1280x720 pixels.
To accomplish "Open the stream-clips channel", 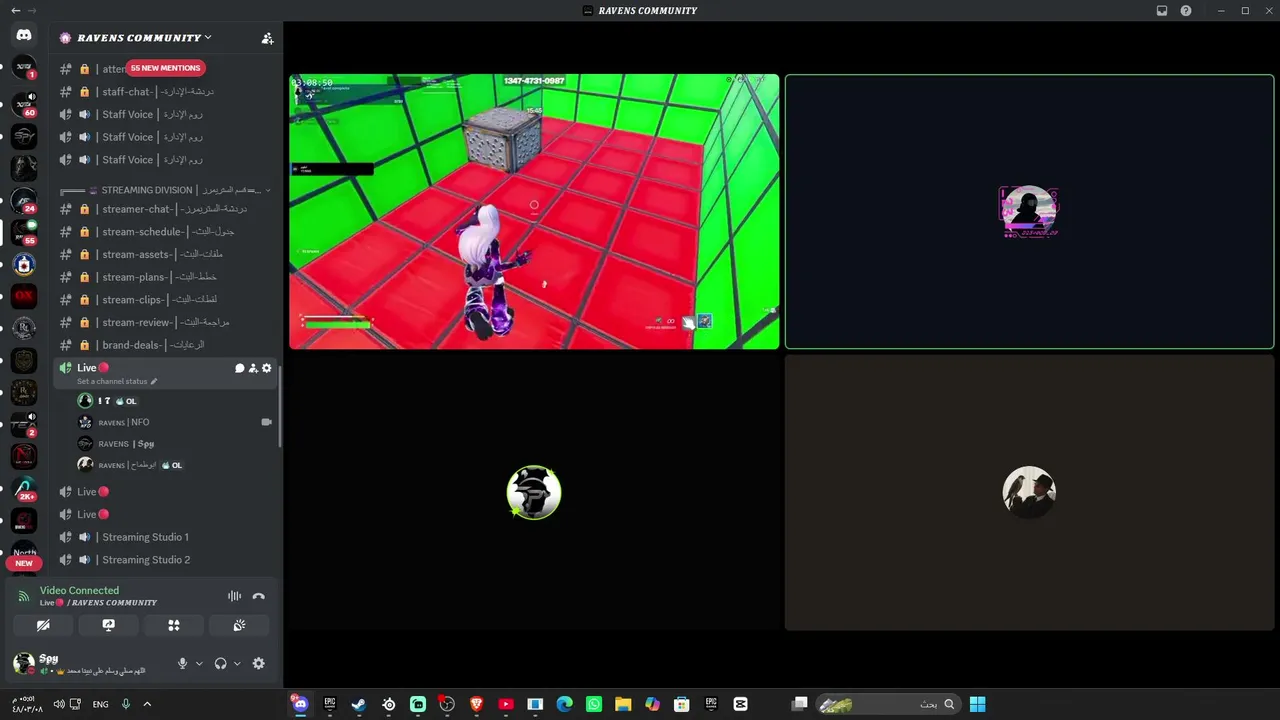I will click(166, 300).
